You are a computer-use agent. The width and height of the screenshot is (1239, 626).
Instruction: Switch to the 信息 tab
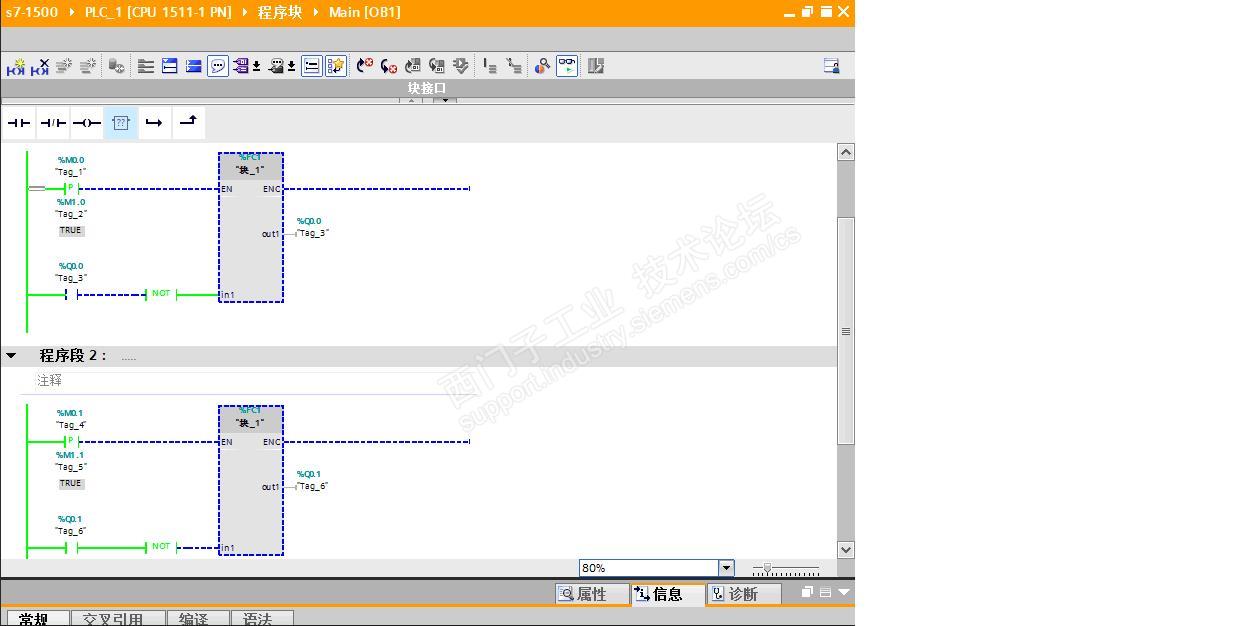667,594
